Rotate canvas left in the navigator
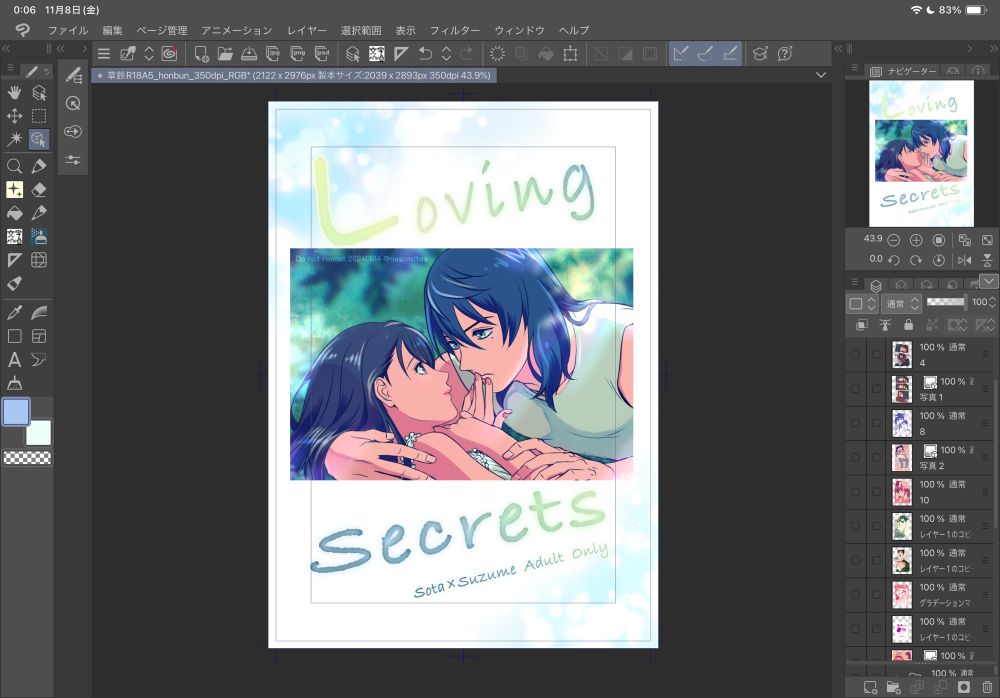Image resolution: width=1000 pixels, height=698 pixels. 893,260
